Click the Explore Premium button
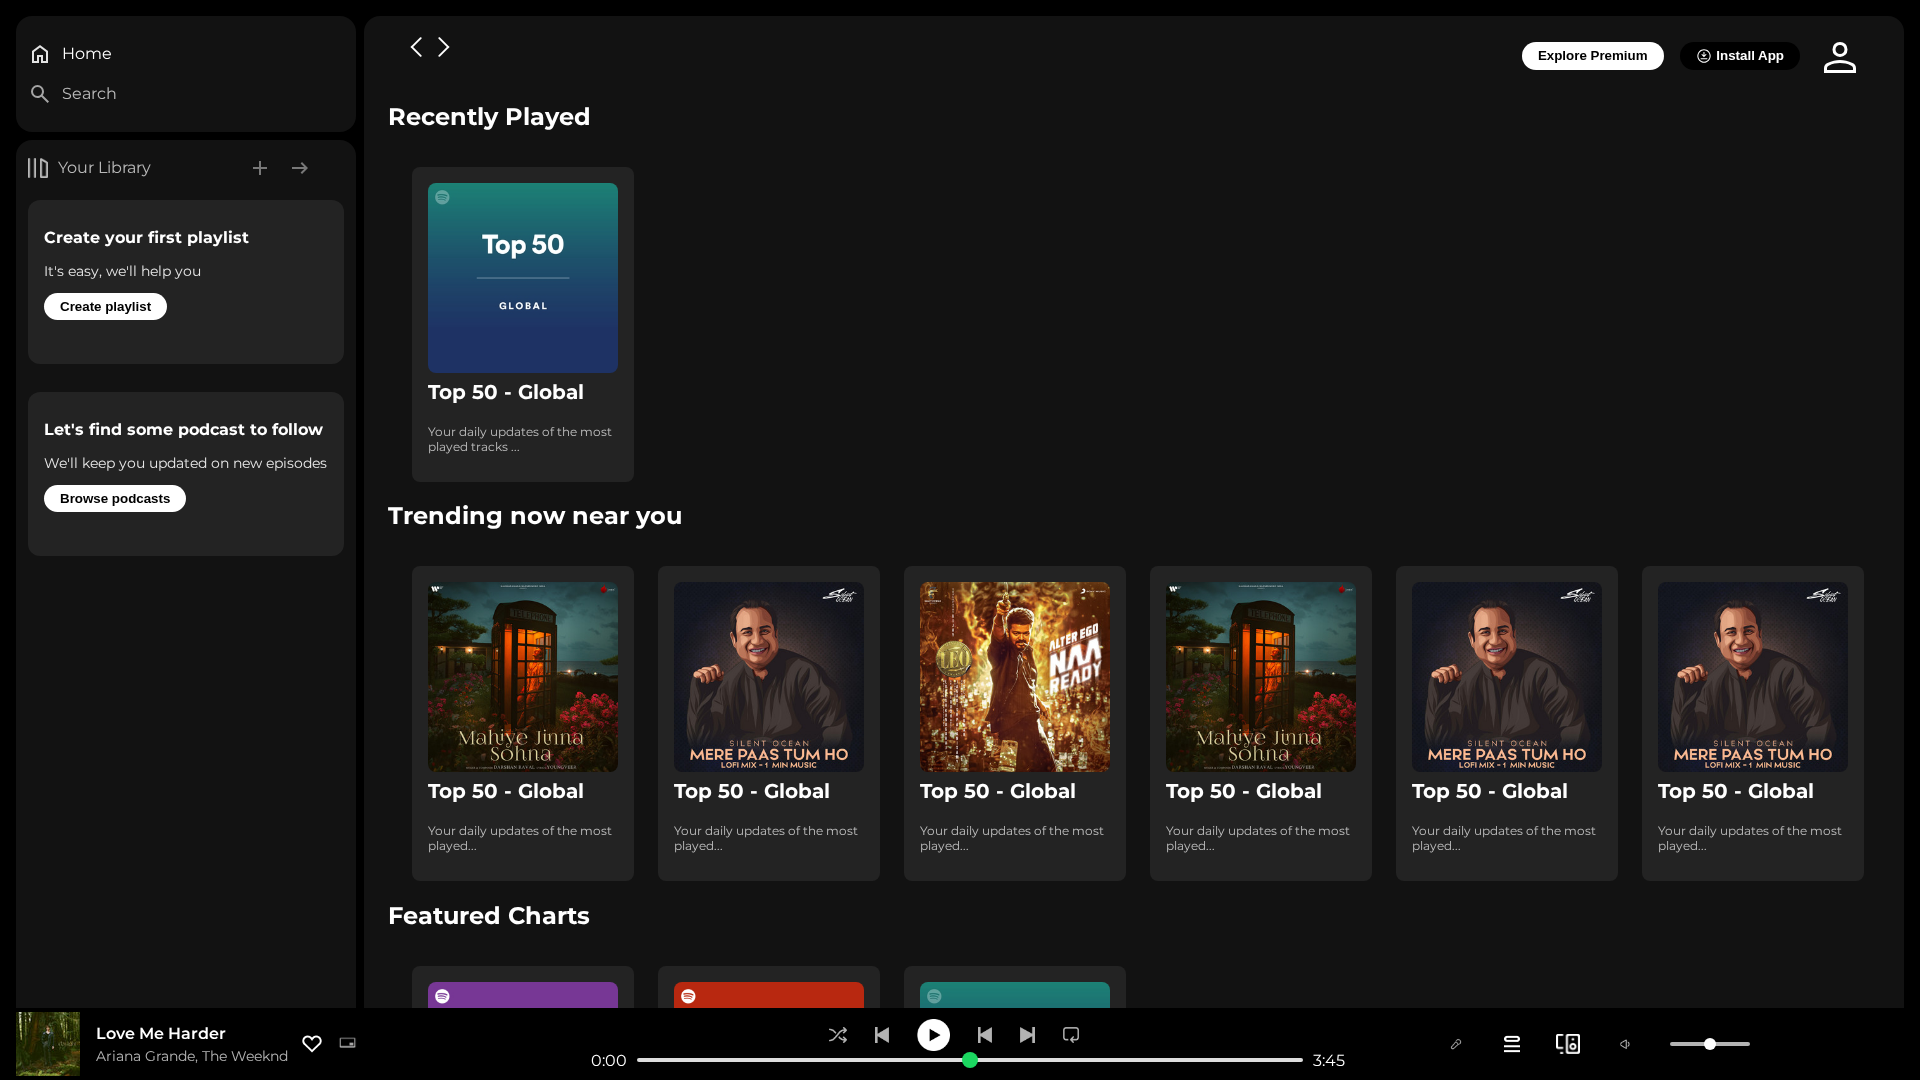 point(1593,56)
